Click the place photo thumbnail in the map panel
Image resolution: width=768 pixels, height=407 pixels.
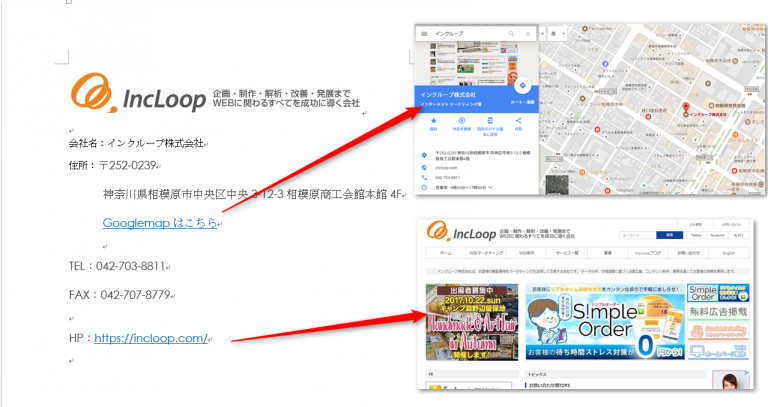tap(477, 64)
